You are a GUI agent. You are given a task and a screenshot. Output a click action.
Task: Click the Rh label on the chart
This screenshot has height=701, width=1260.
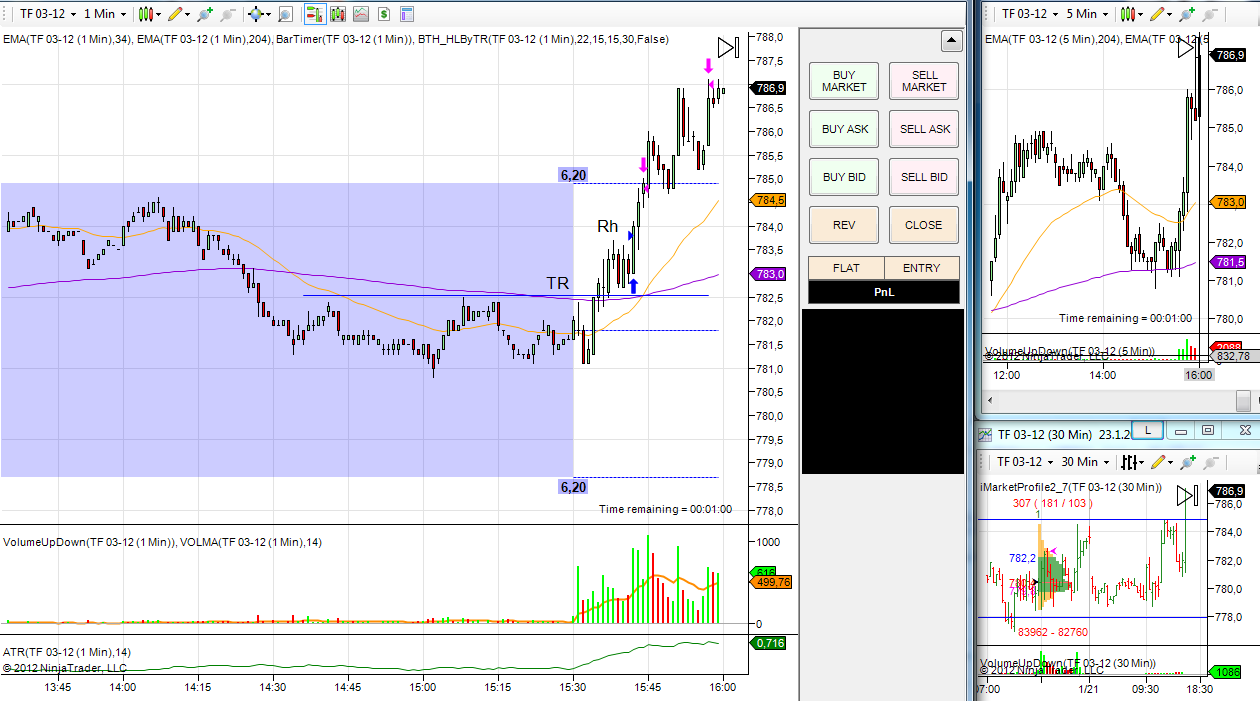(607, 227)
